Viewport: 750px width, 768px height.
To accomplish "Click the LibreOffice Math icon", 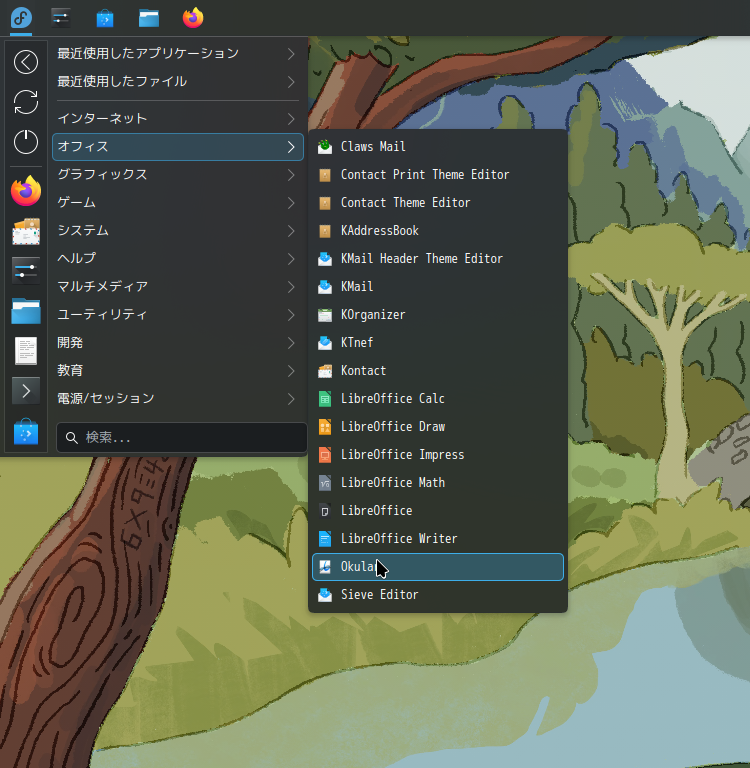I will [325, 483].
